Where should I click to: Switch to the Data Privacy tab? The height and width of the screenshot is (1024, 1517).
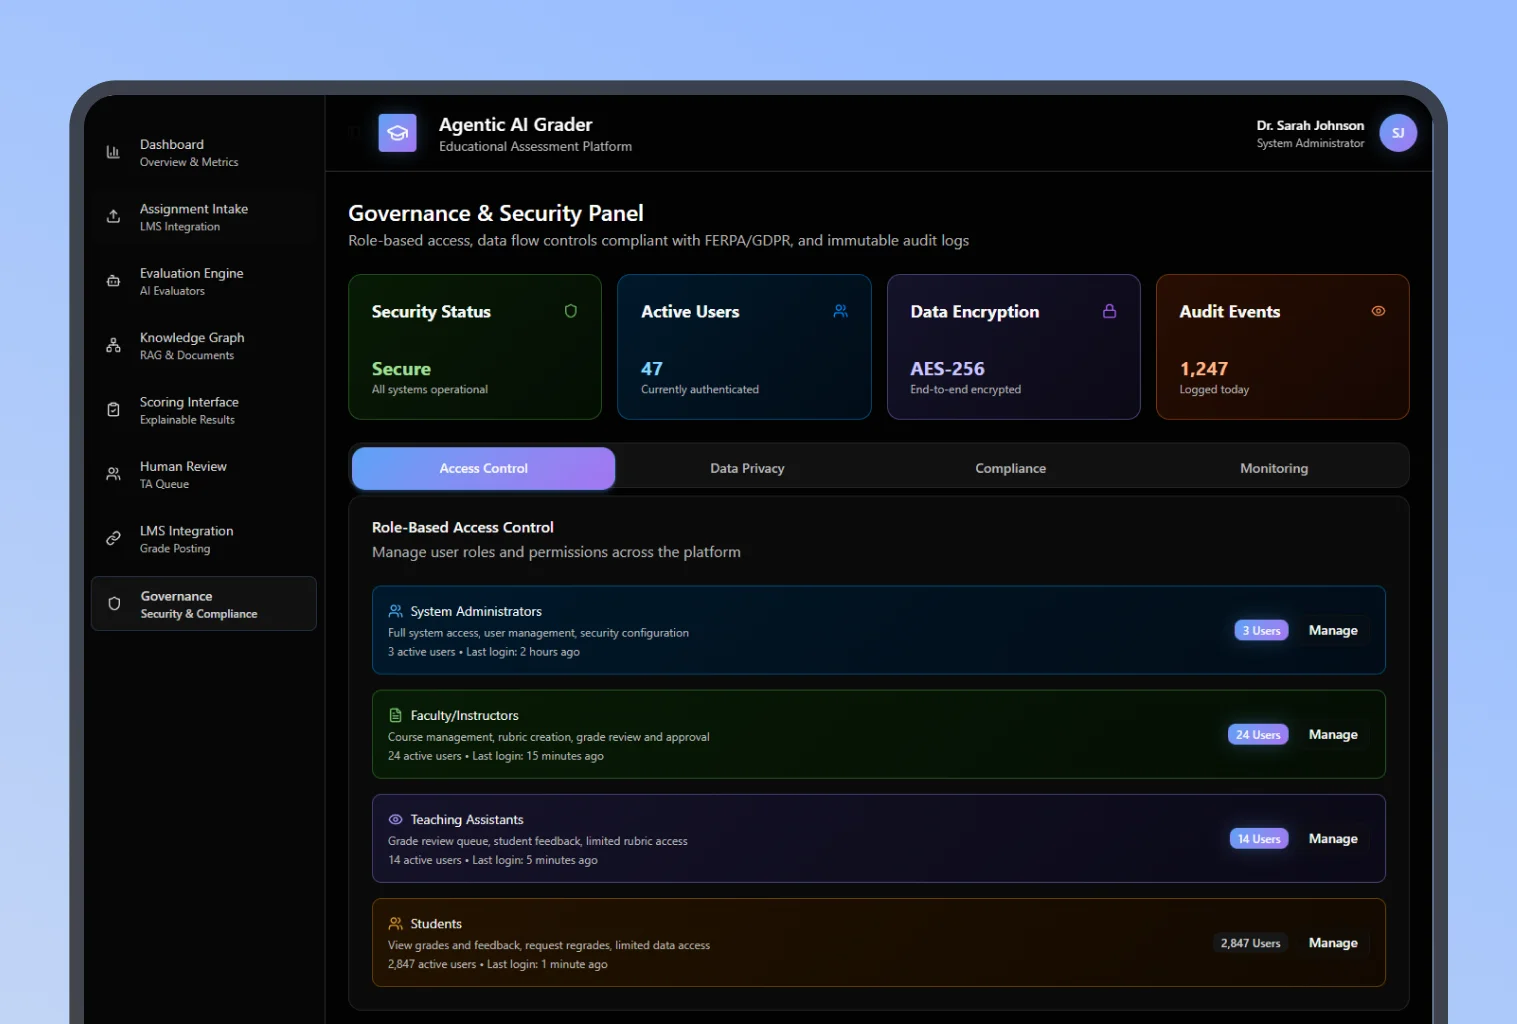[x=746, y=467]
